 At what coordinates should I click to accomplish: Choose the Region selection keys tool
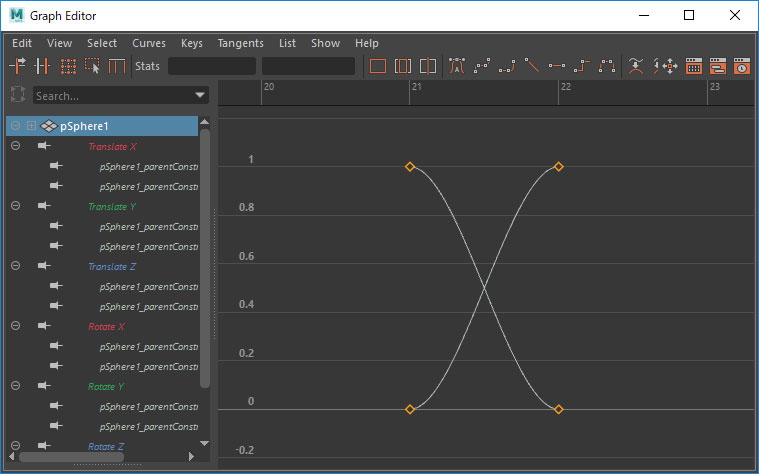pos(92,65)
